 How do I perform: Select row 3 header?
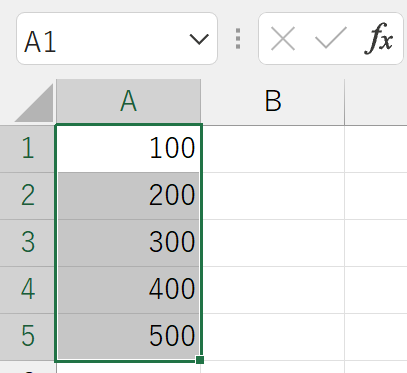(x=27, y=243)
